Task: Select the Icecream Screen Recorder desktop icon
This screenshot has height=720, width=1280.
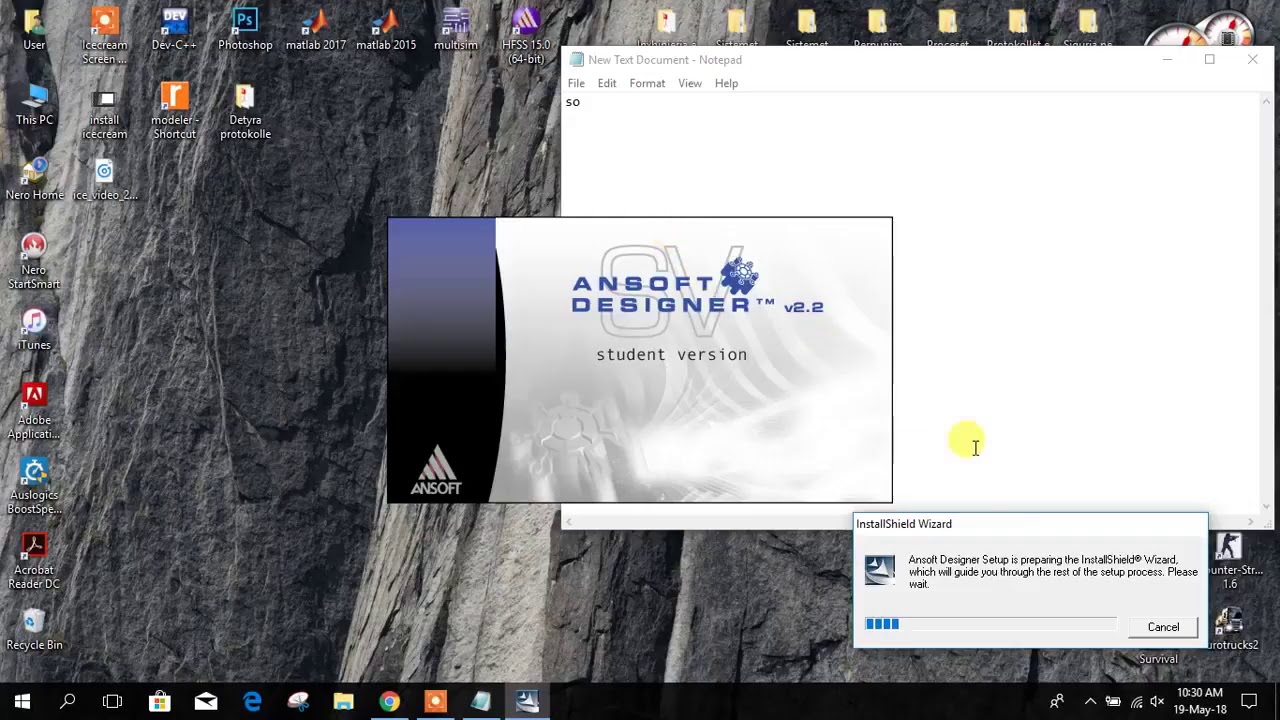Action: coord(104,36)
